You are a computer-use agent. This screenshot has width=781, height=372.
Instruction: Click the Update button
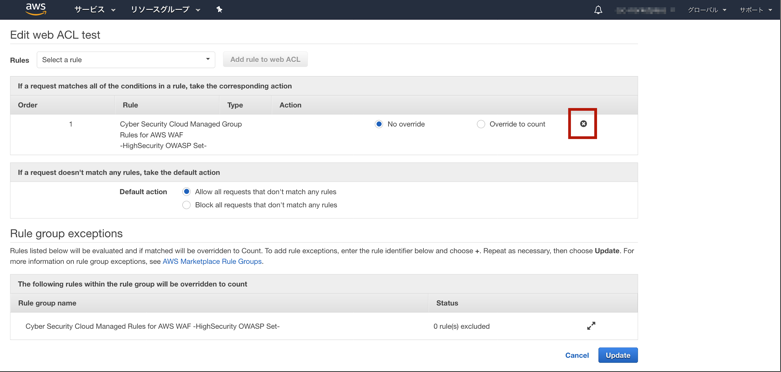(x=618, y=355)
